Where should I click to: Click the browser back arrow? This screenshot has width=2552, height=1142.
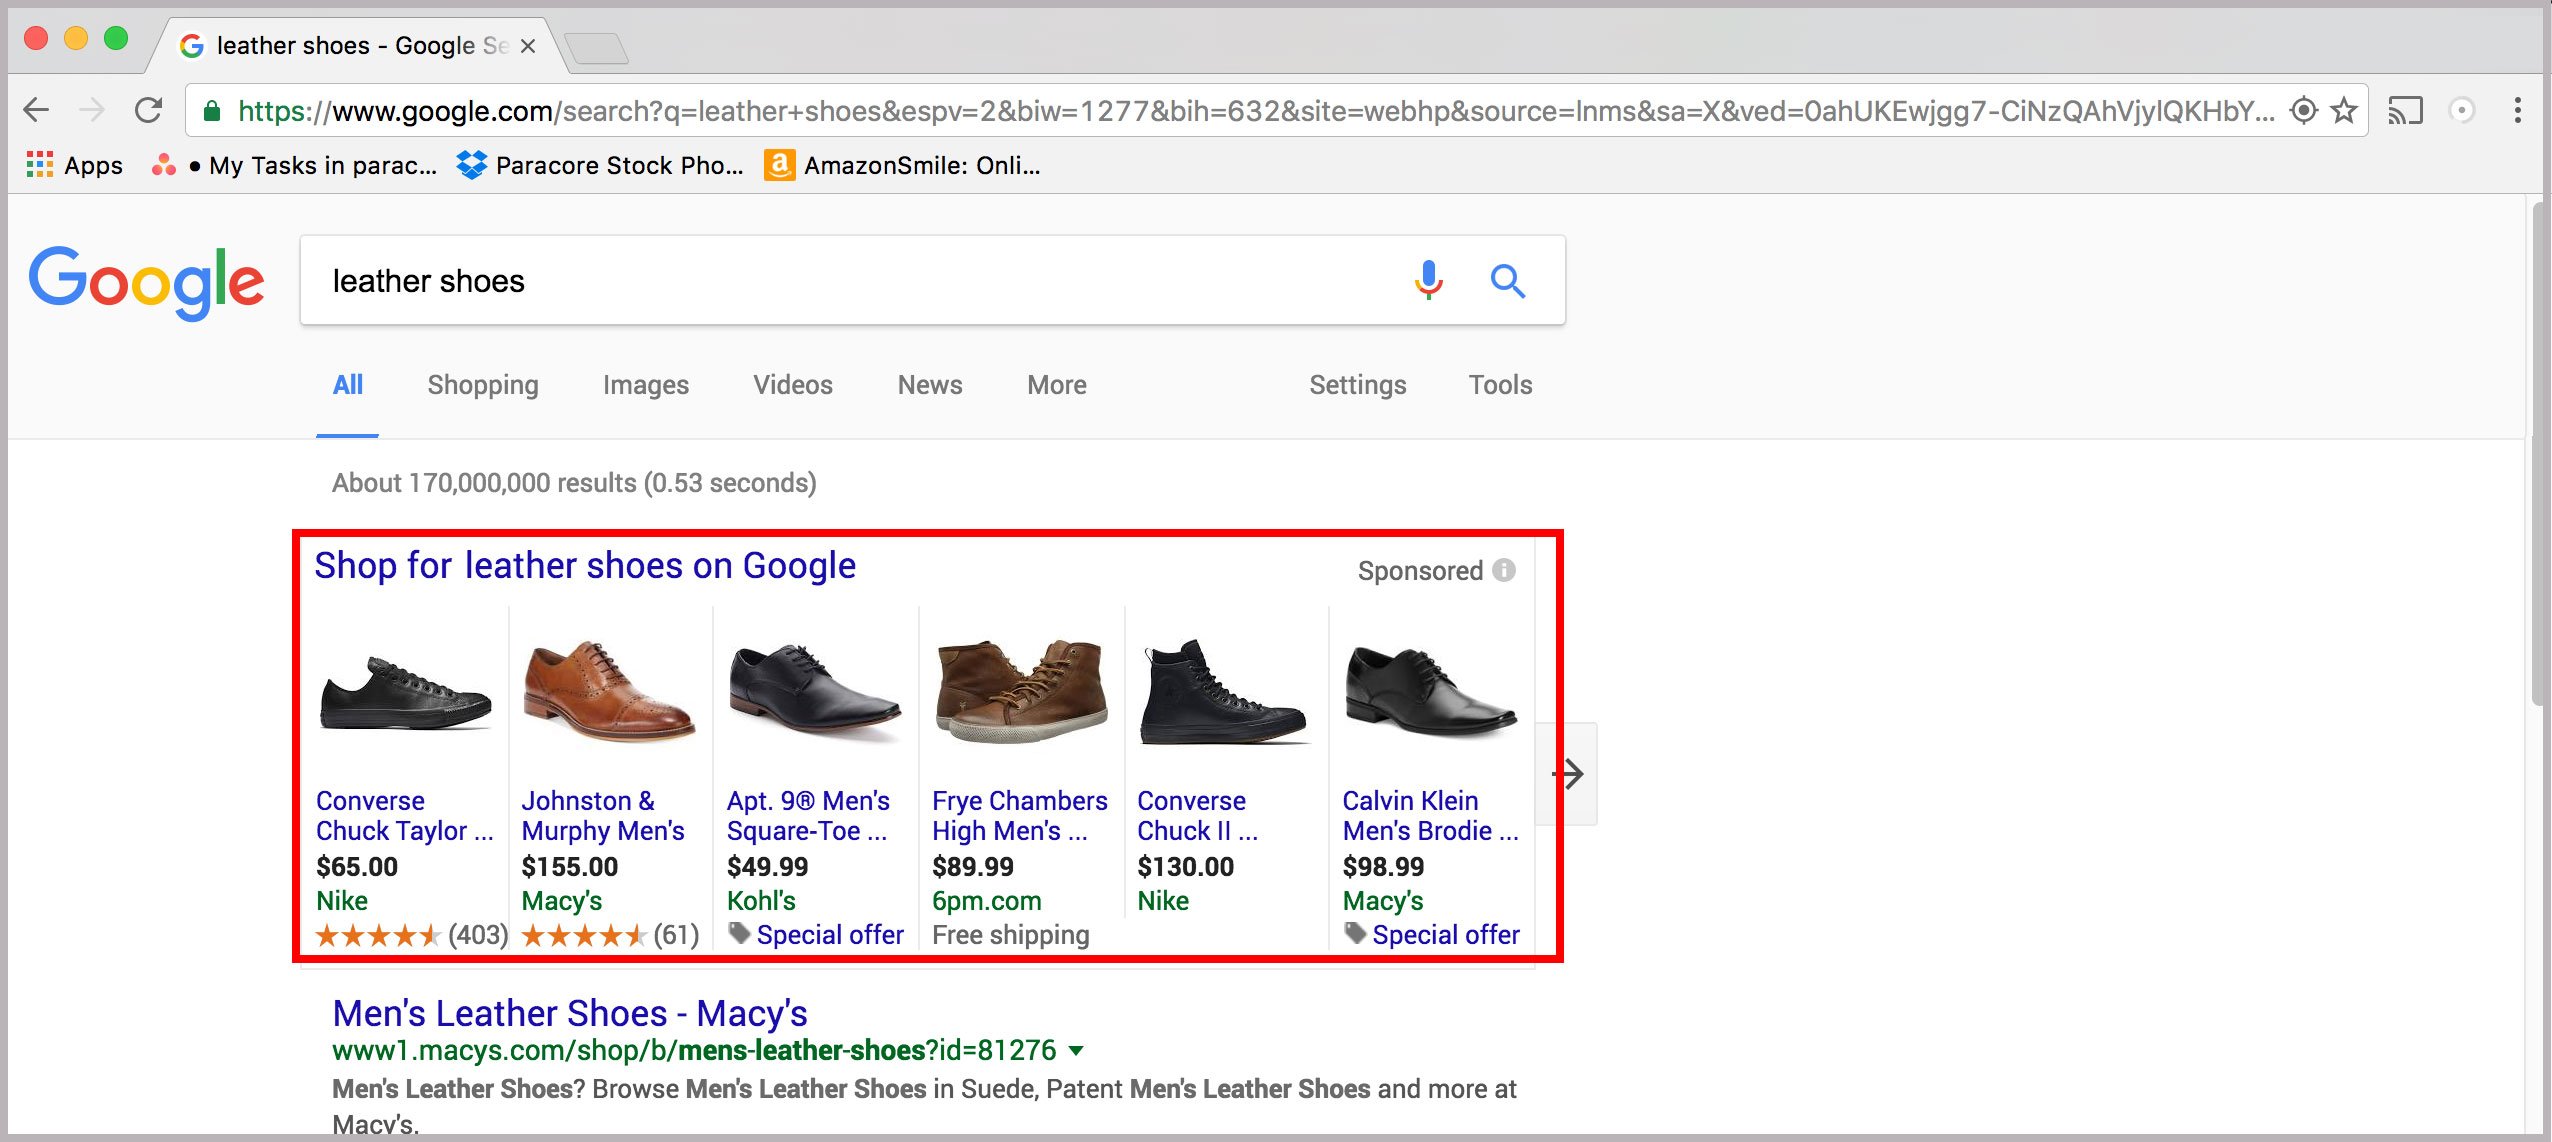point(36,110)
